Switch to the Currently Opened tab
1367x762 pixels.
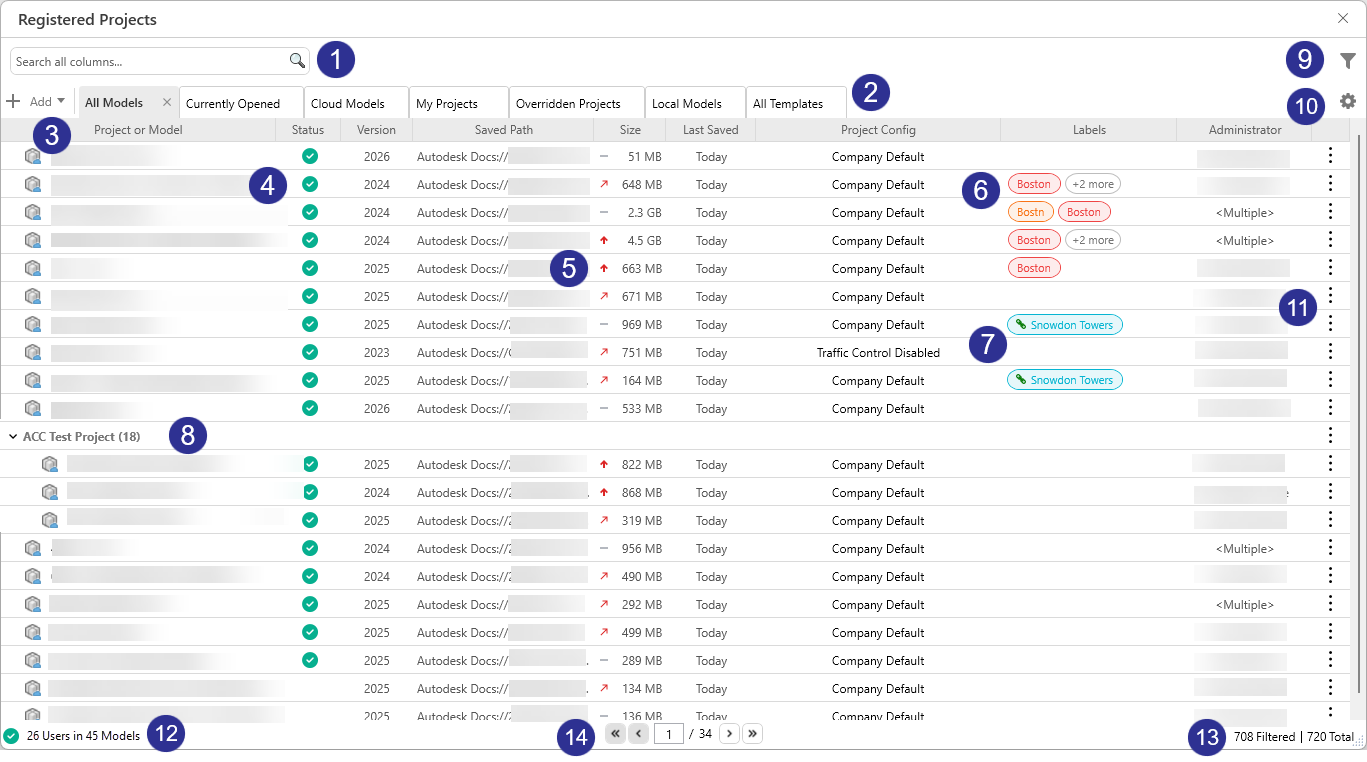click(242, 103)
